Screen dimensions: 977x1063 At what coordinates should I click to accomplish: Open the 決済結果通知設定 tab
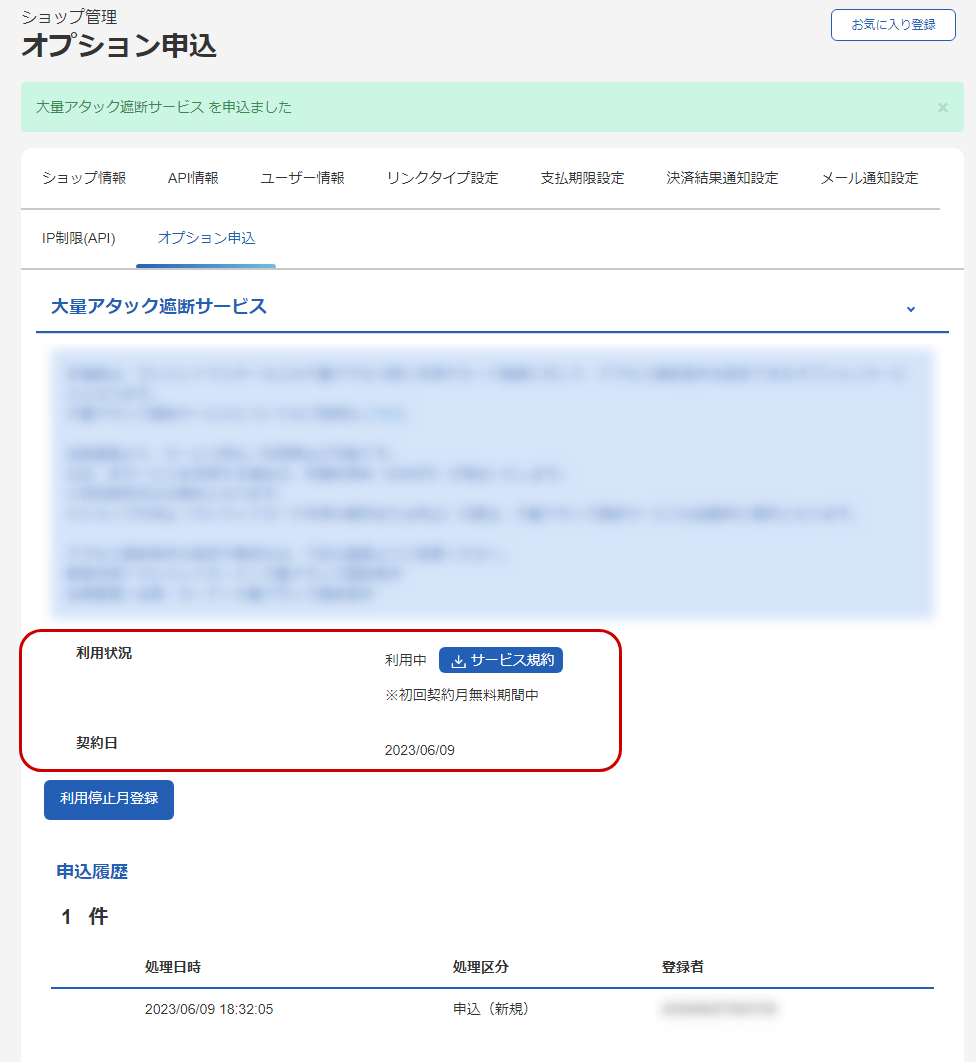722,178
